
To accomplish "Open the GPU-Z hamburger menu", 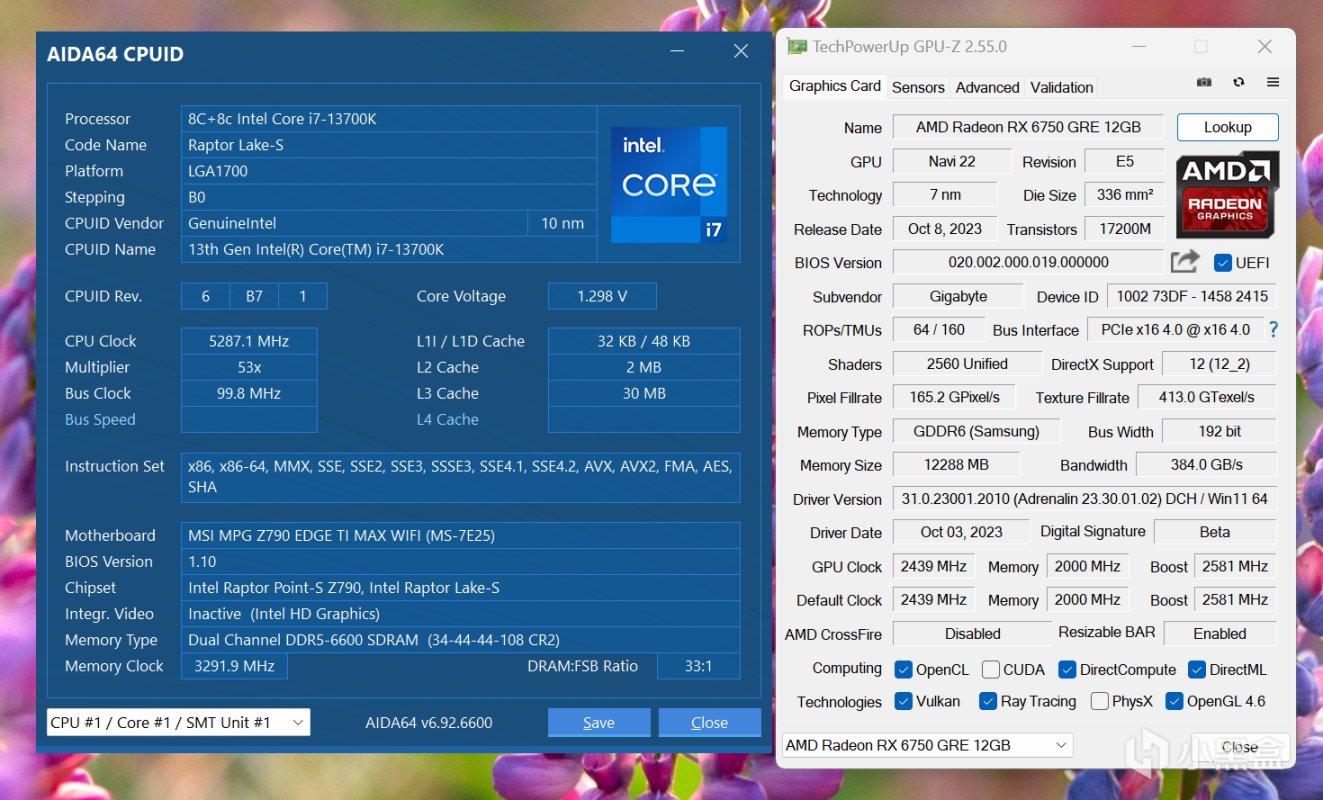I will point(1273,82).
